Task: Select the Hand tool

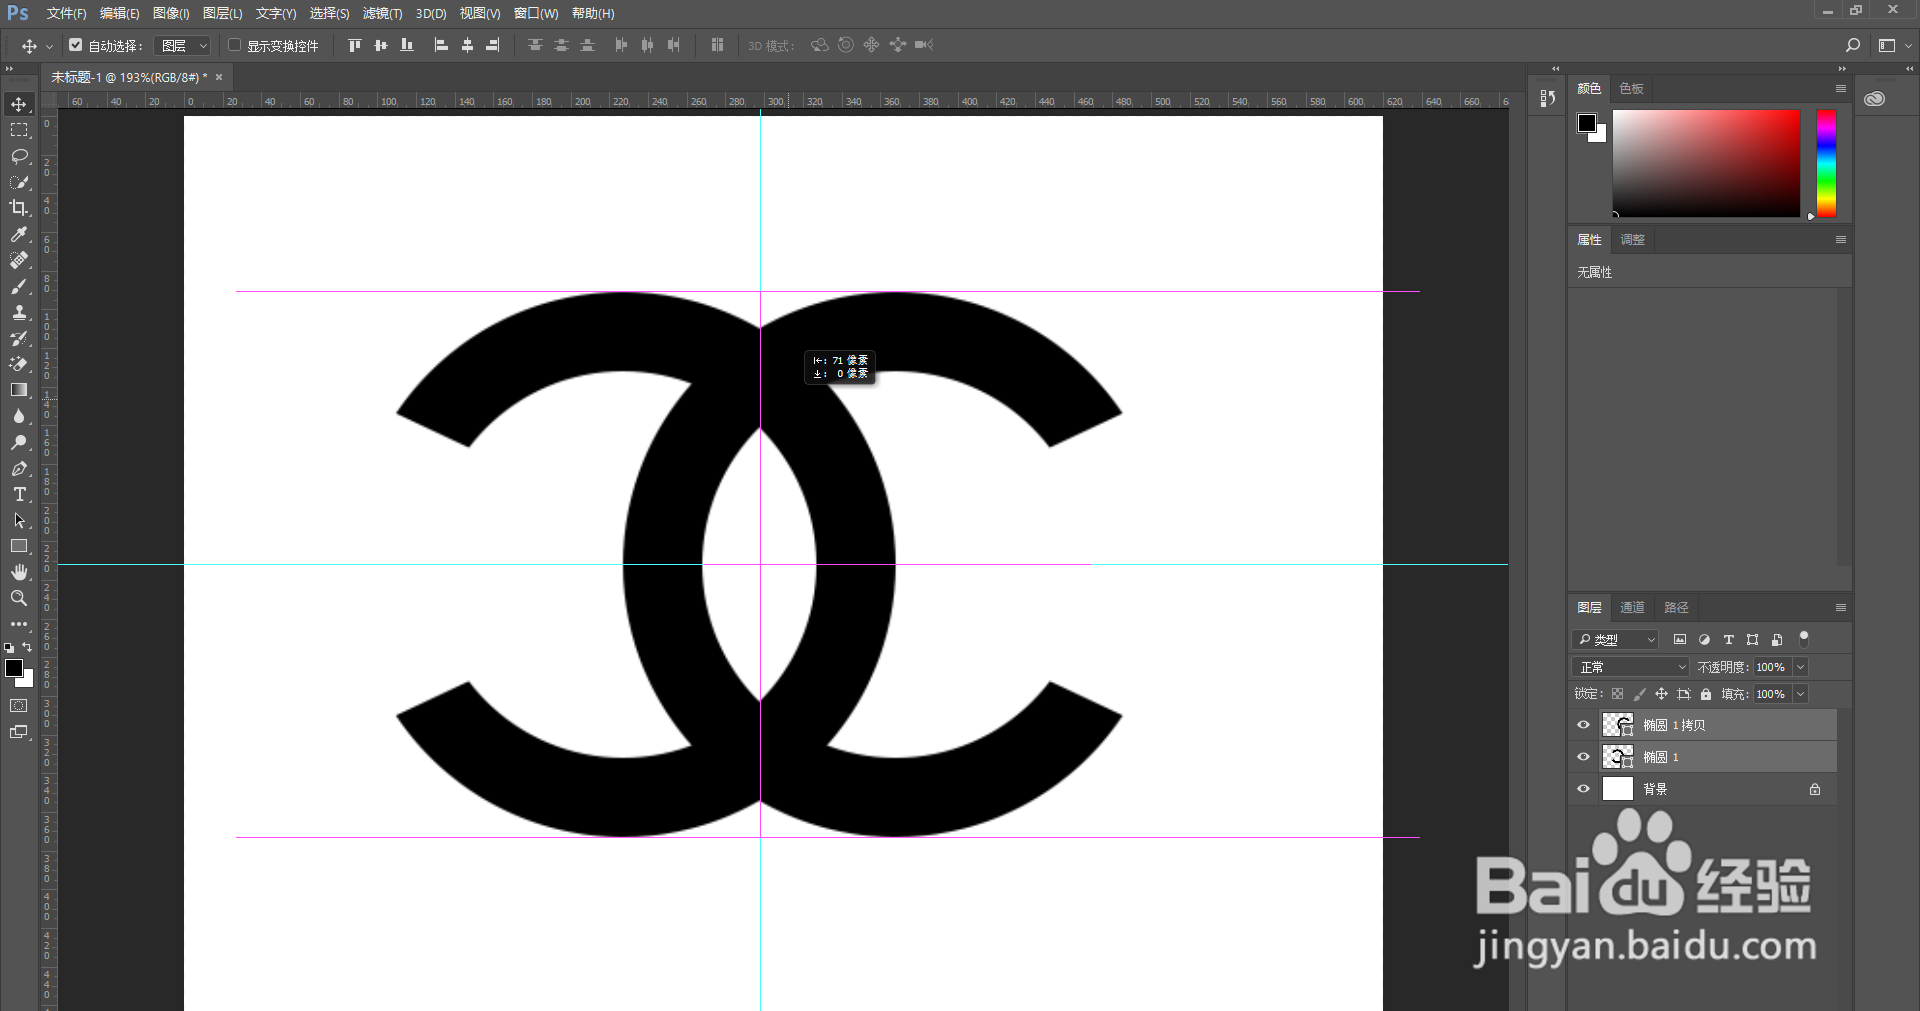Action: point(19,572)
